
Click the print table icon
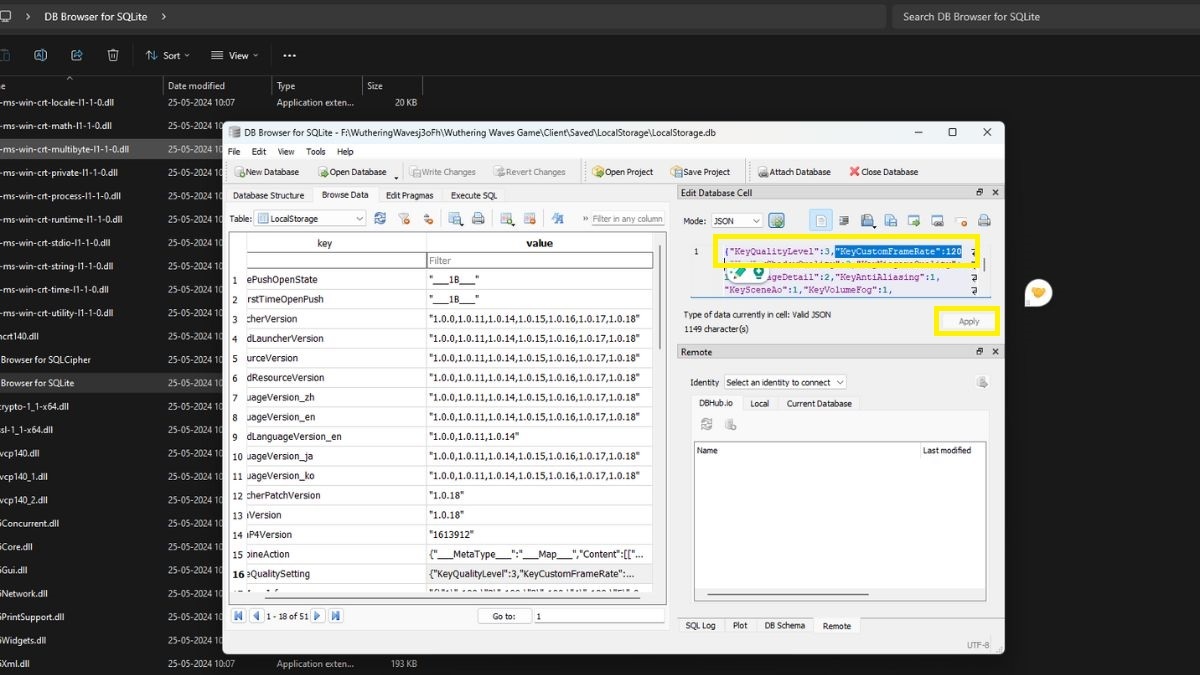[478, 218]
